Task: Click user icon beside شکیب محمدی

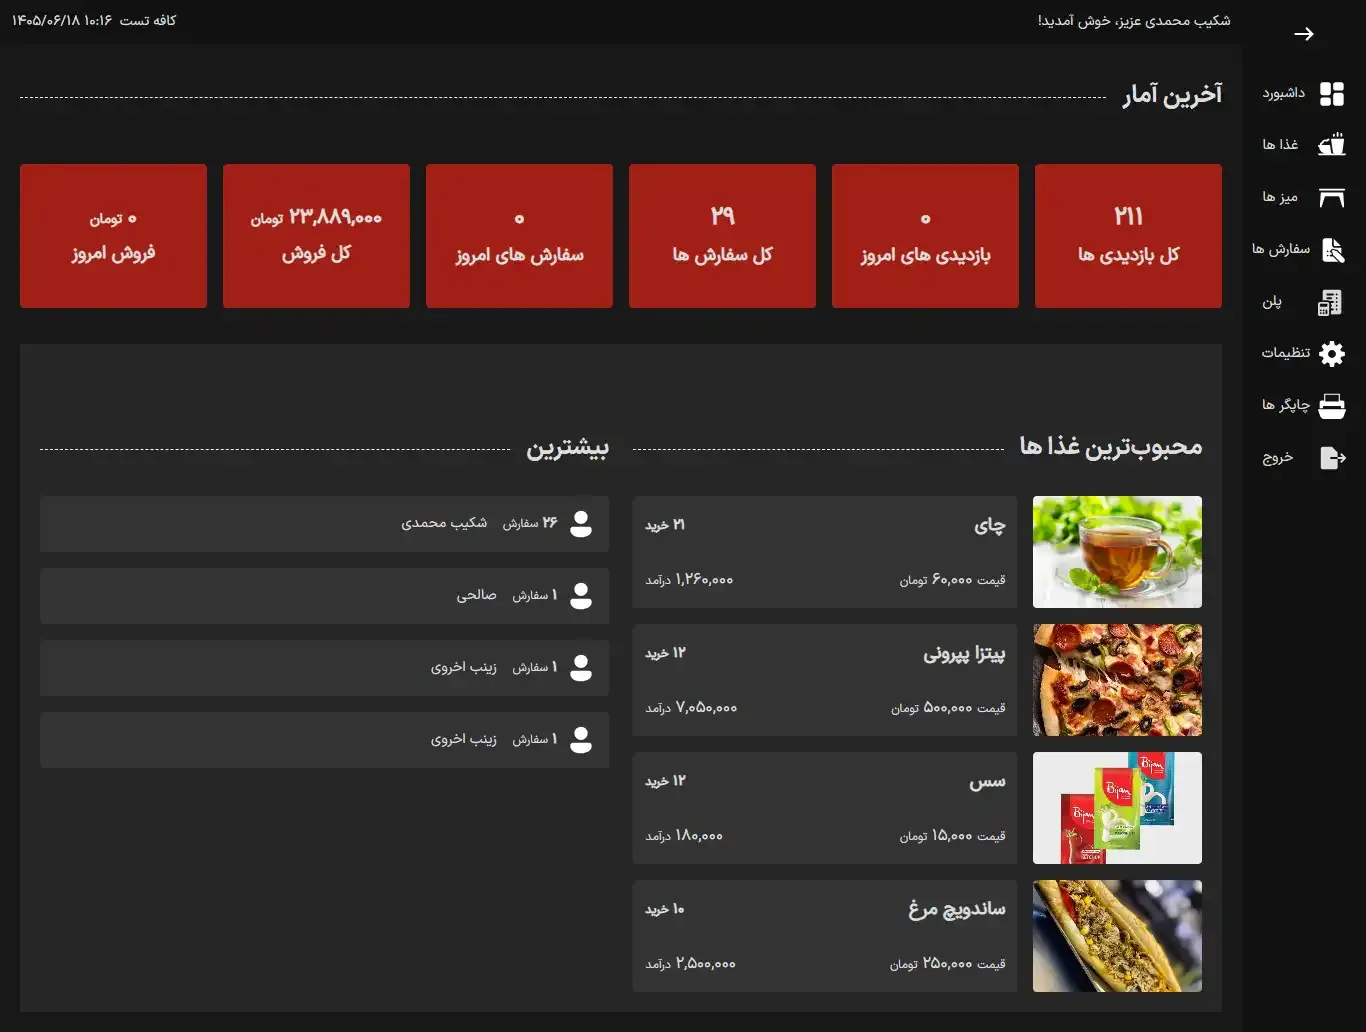Action: [x=581, y=524]
